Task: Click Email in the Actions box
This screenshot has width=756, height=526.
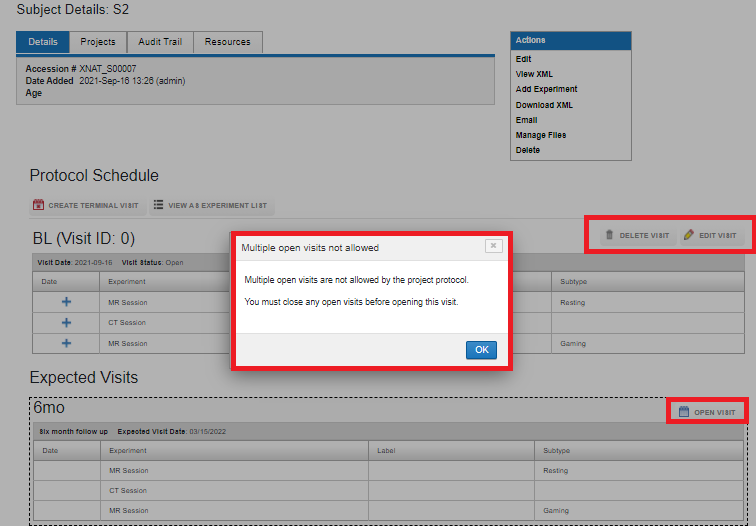Action: tap(526, 120)
